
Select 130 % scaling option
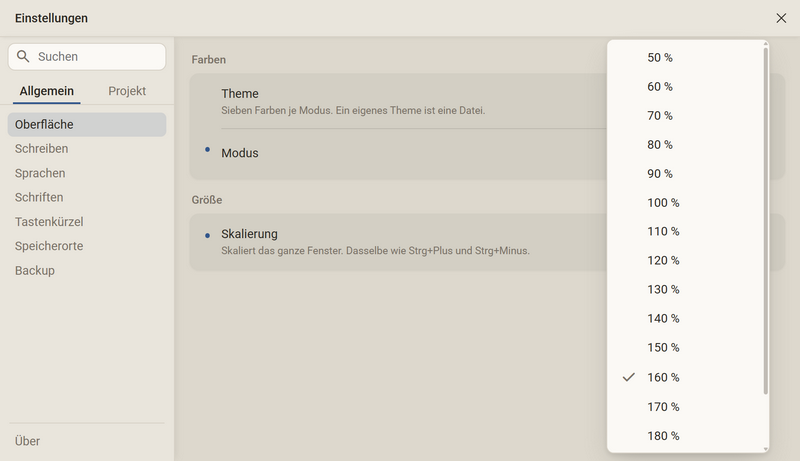coord(685,290)
